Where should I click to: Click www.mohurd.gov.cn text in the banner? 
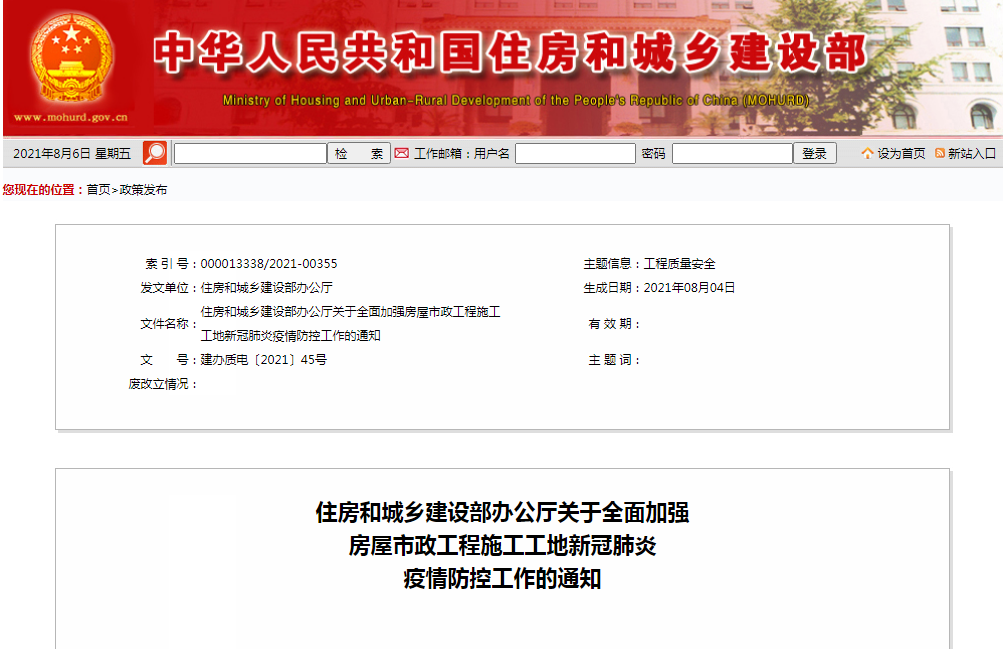tap(71, 117)
